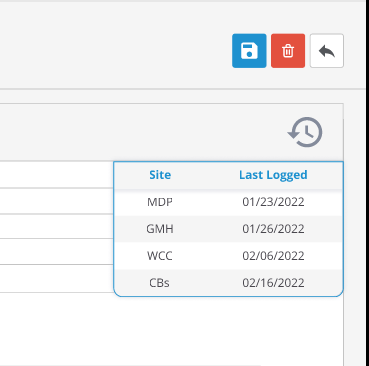This screenshot has height=366, width=369.
Task: Click the blue save floppy disk button
Action: point(249,51)
